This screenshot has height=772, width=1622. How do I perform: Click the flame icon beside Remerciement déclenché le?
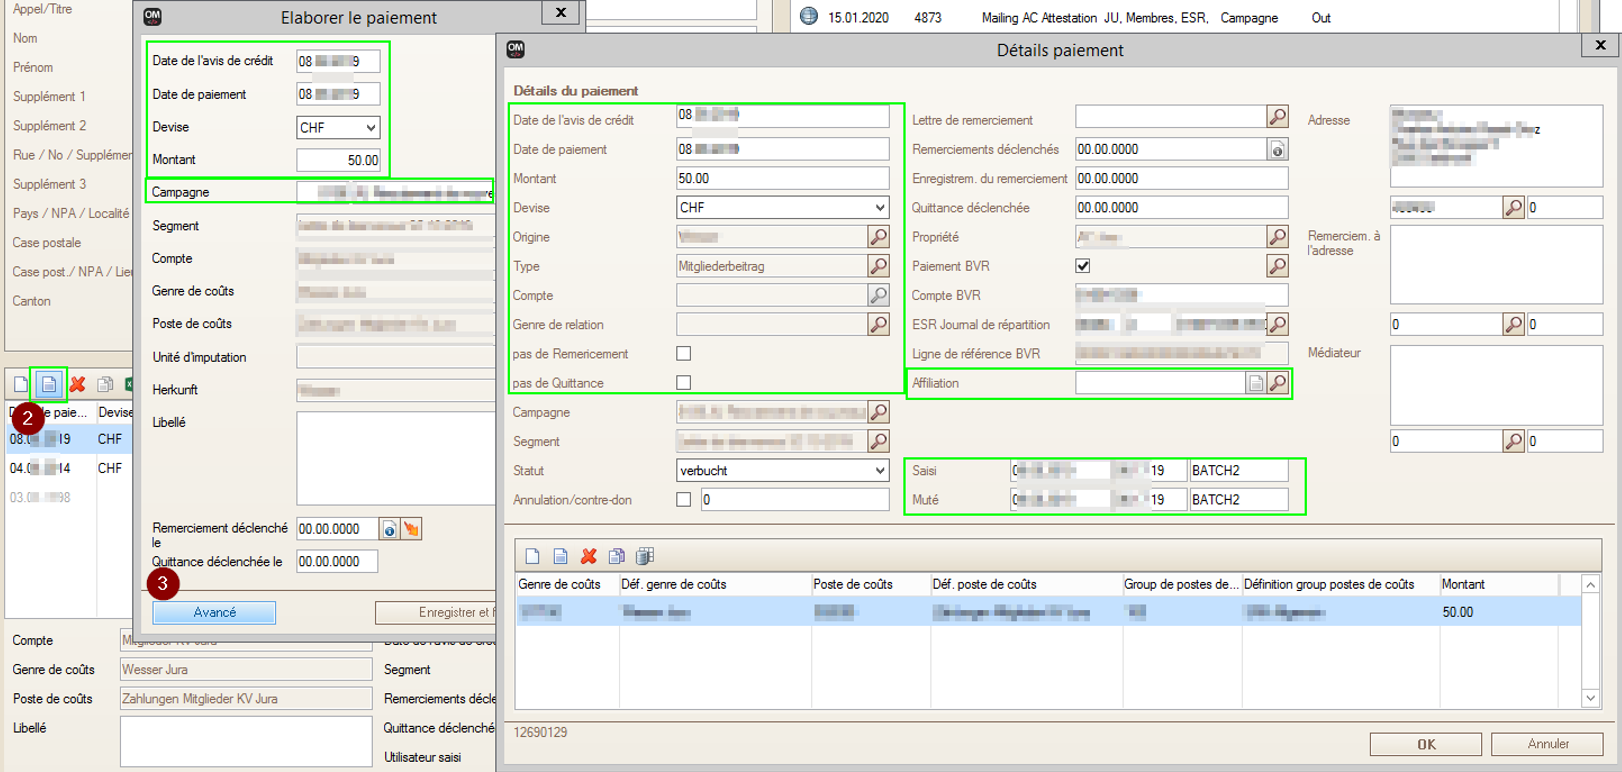tap(411, 529)
